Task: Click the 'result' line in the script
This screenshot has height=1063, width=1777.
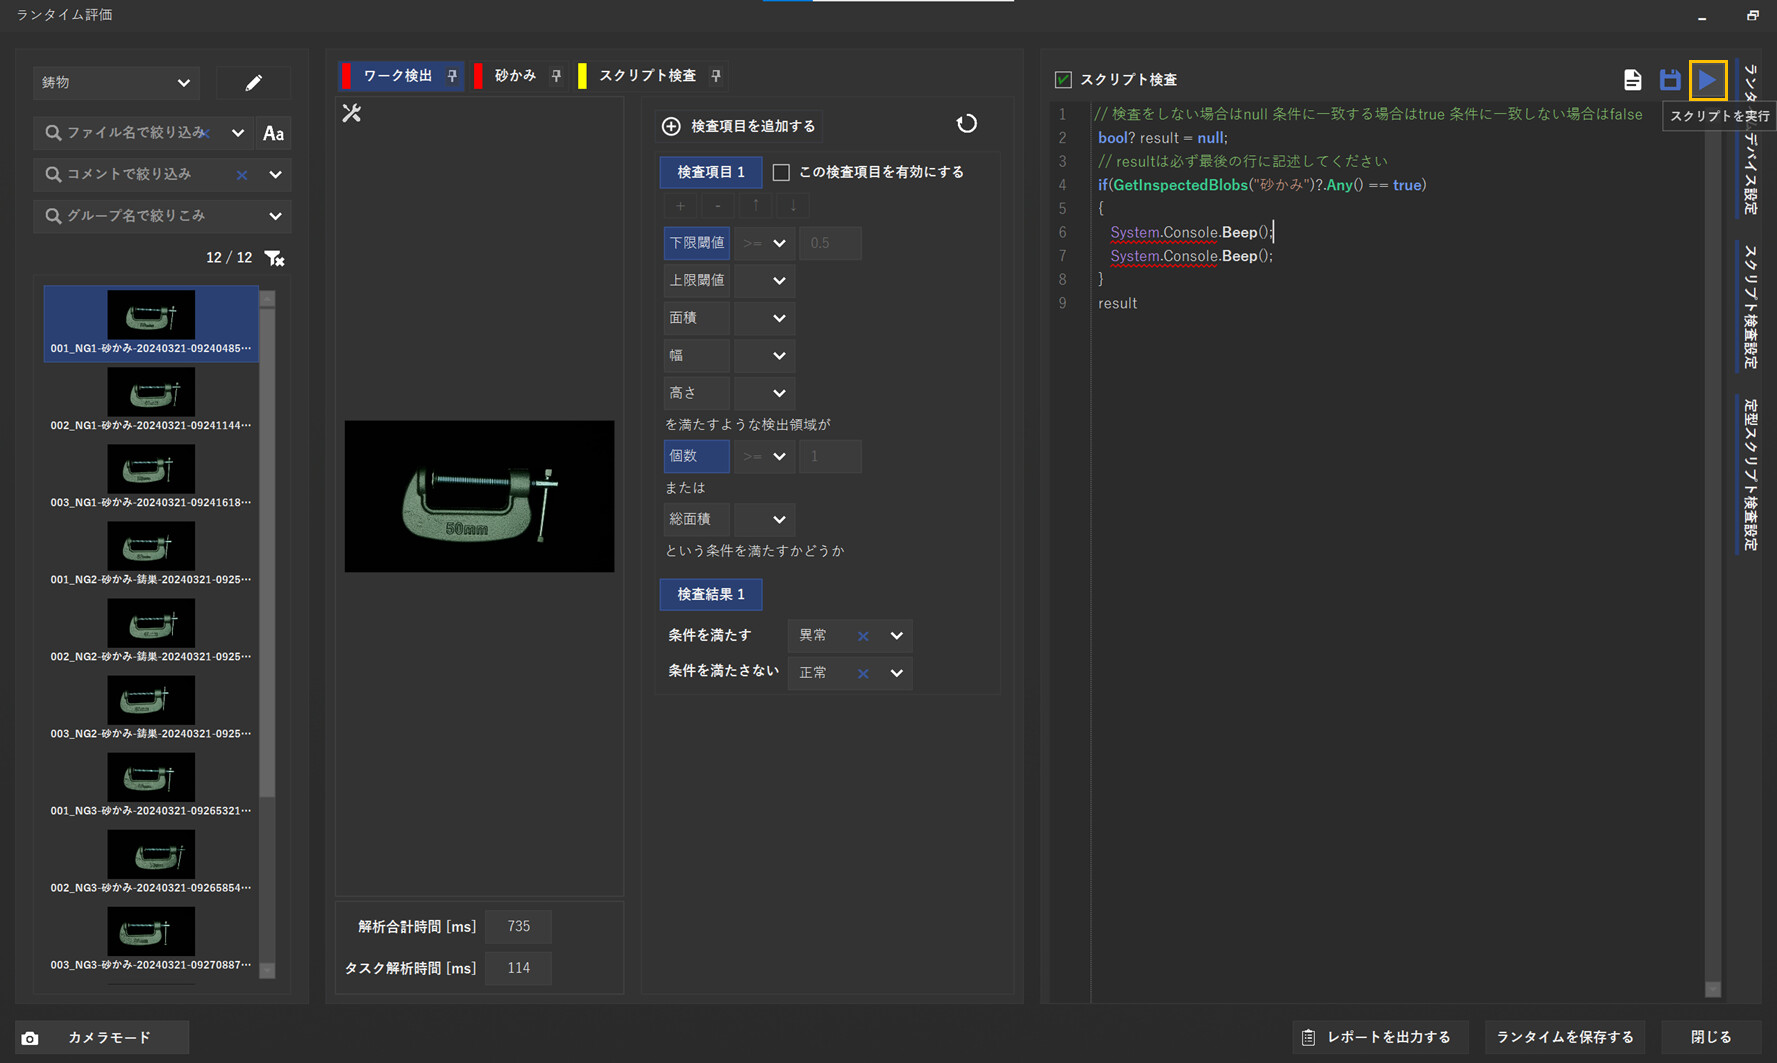Action: click(x=1117, y=303)
